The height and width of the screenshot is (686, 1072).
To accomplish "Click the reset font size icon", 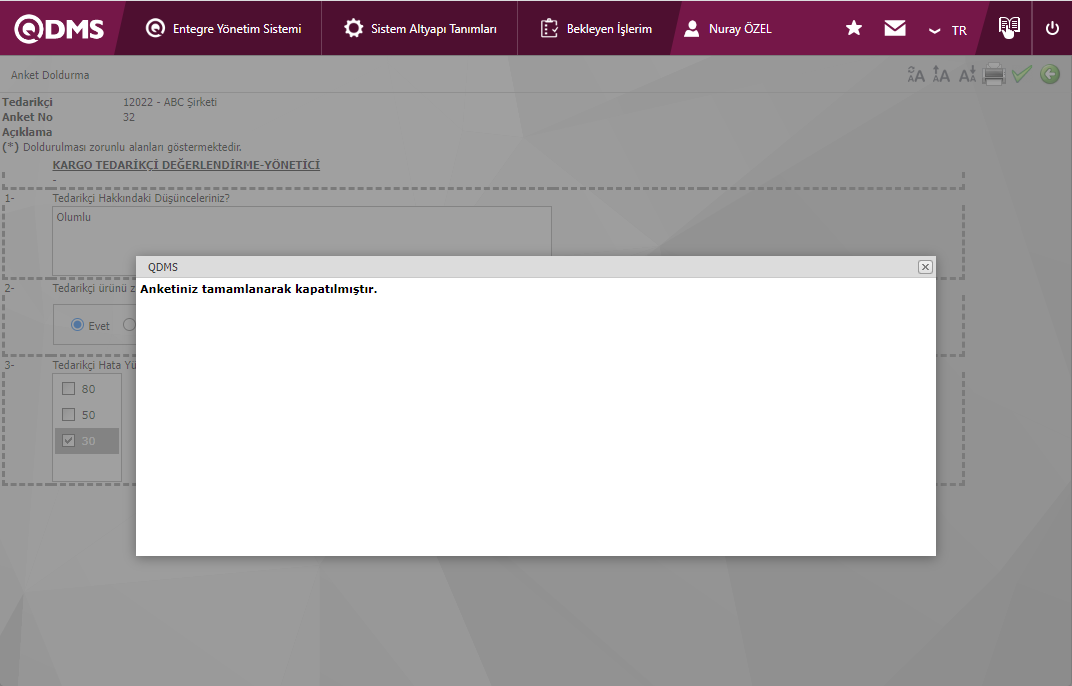I will [915, 74].
